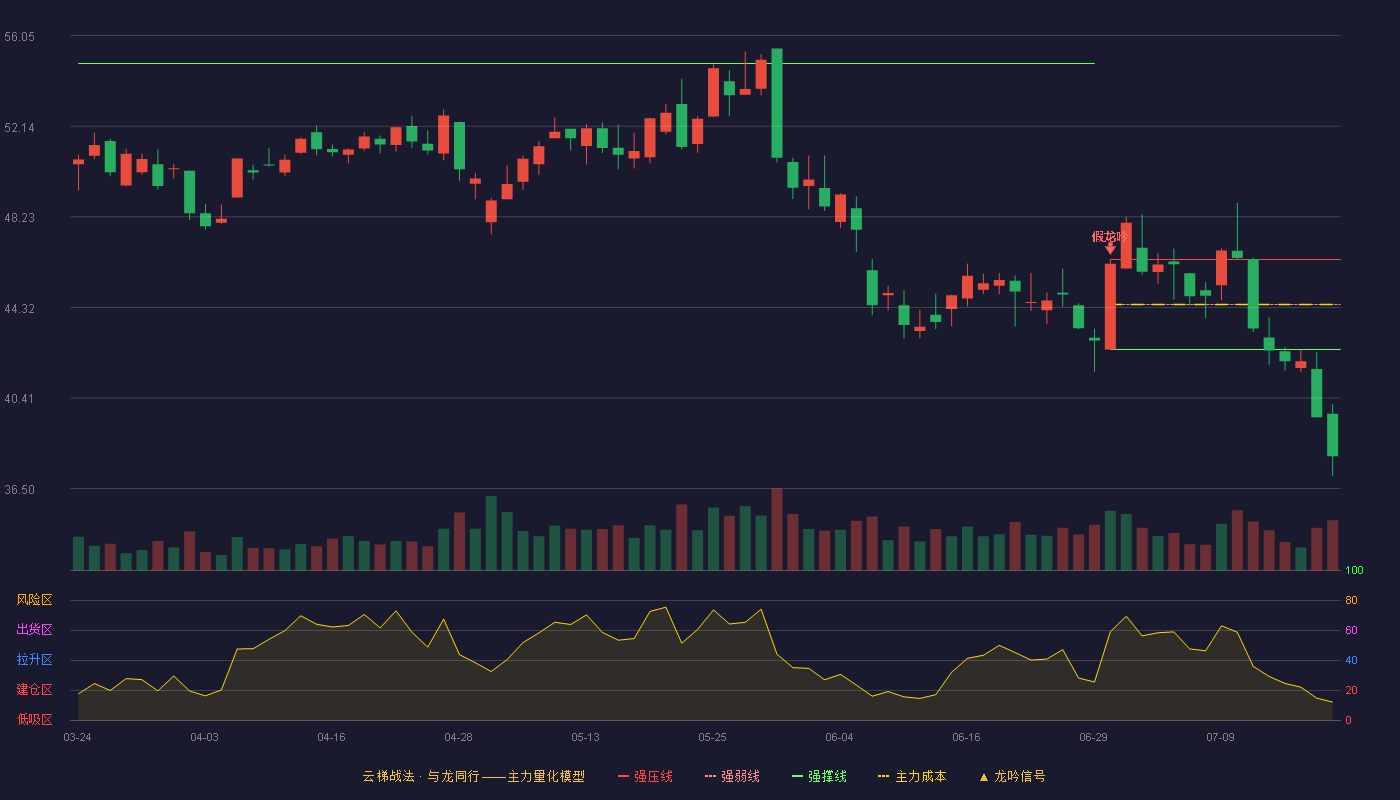Click the 假龙吟 signal label
This screenshot has width=1400, height=800.
coord(1109,237)
